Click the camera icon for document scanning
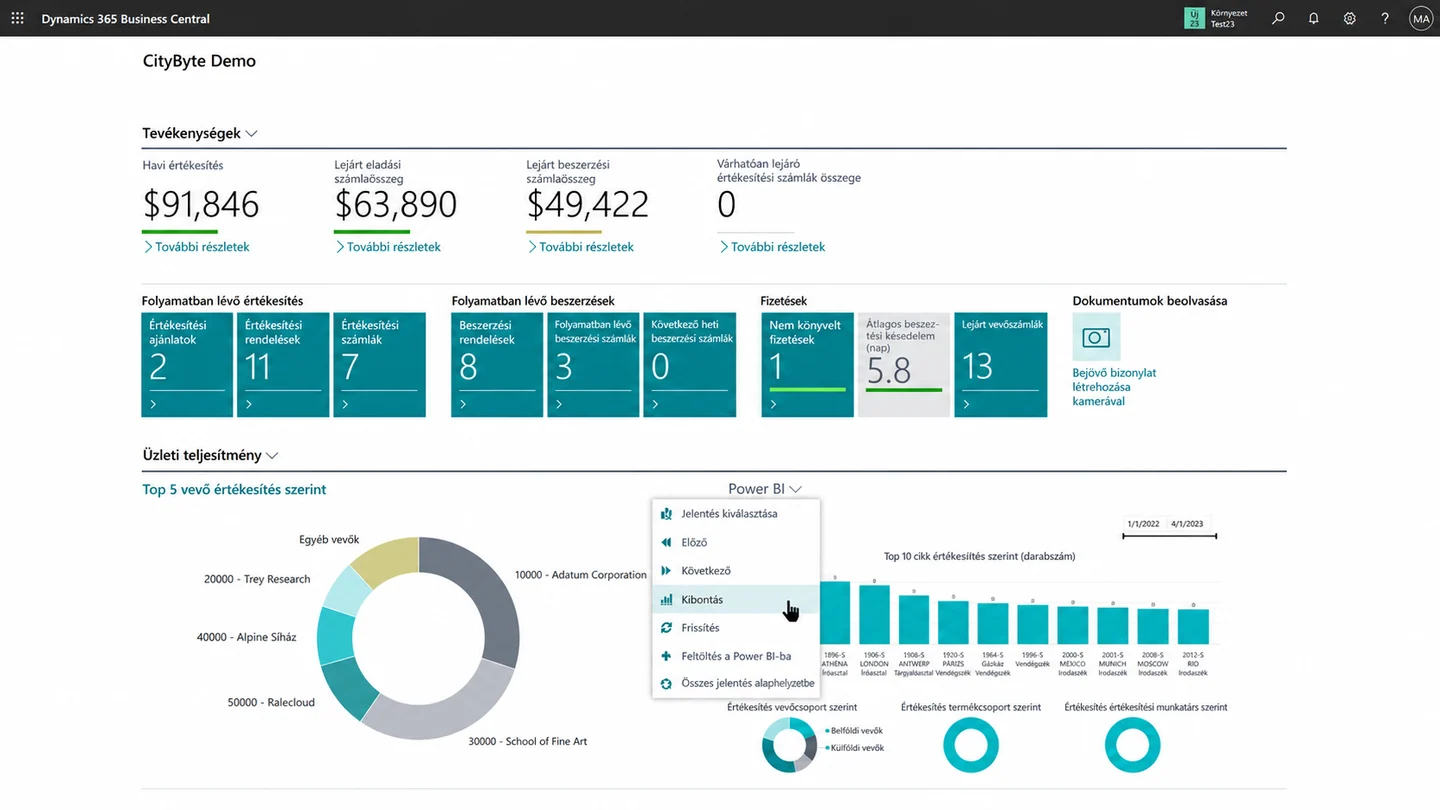1440x810 pixels. (x=1097, y=337)
